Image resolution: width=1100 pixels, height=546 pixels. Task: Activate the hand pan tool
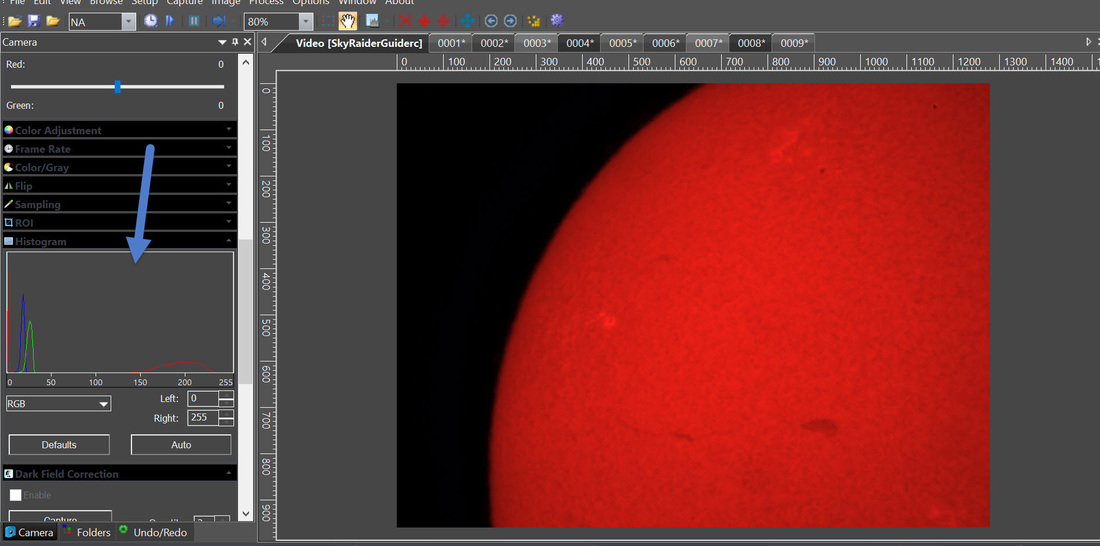click(347, 21)
